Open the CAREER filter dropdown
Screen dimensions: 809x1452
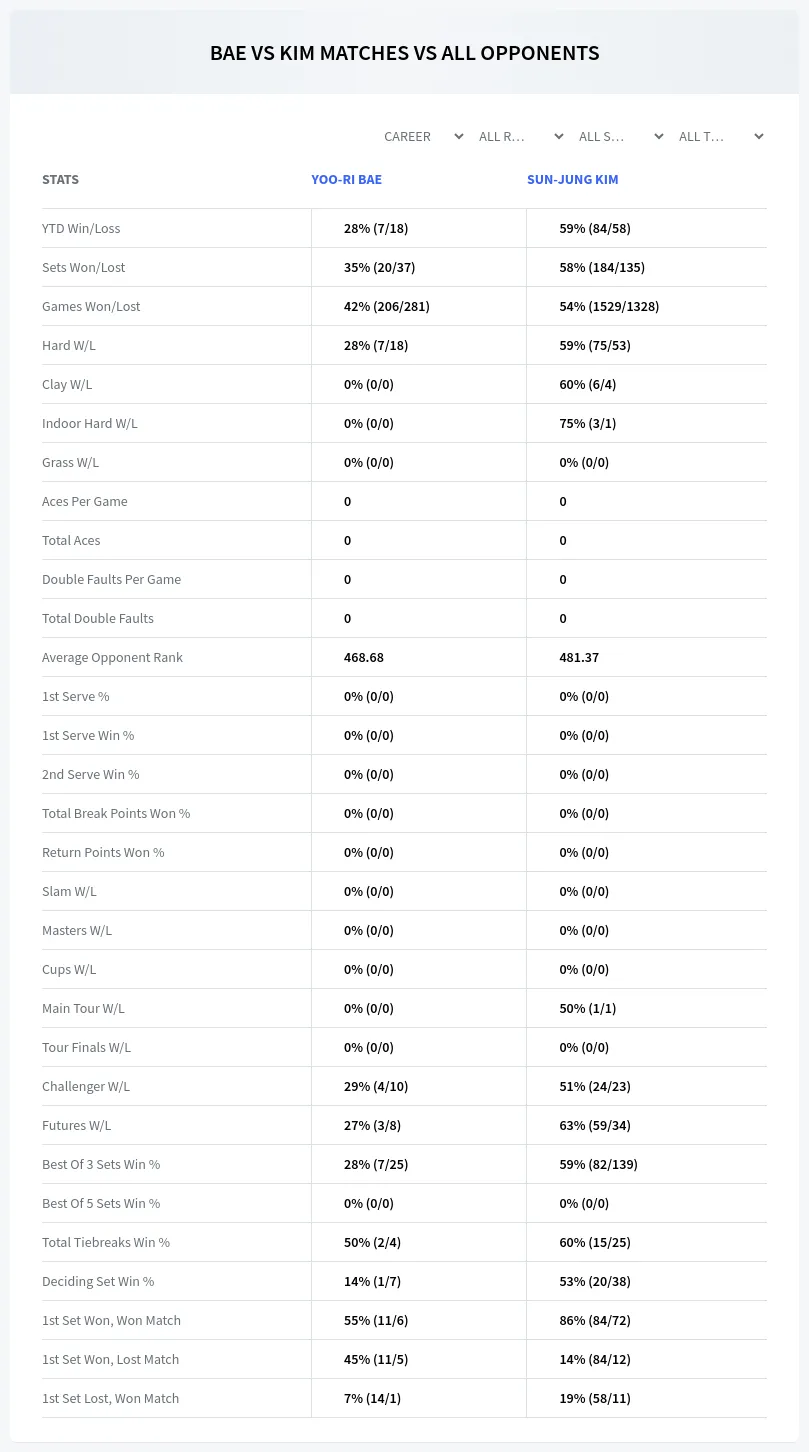coord(423,136)
